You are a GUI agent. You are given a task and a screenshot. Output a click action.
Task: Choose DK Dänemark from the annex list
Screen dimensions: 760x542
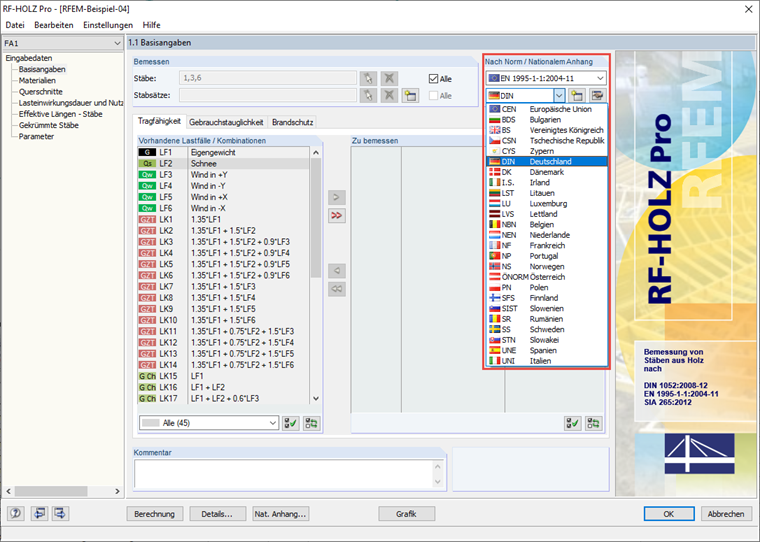coord(547,172)
